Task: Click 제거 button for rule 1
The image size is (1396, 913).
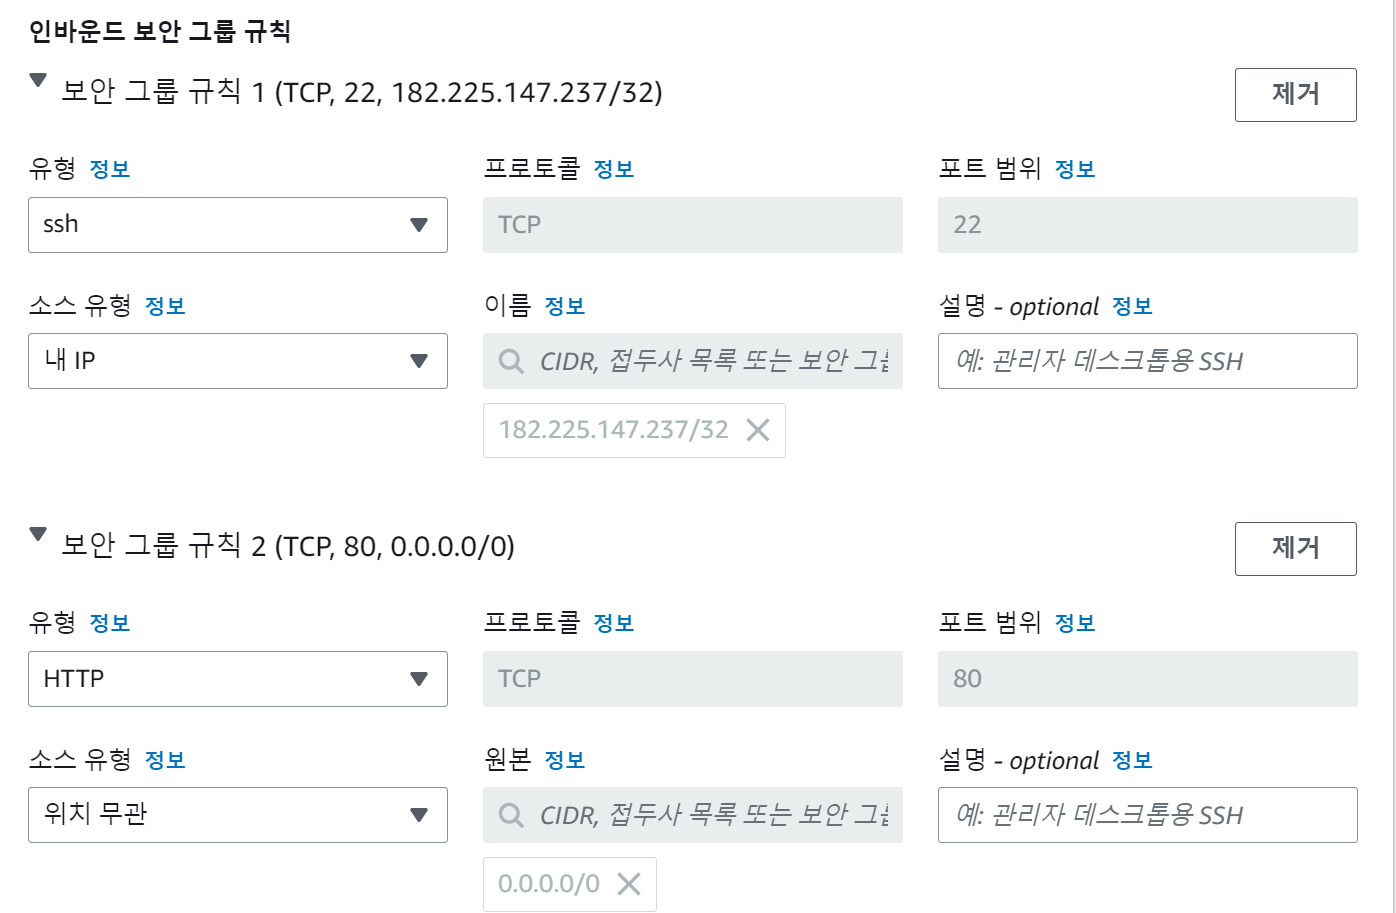Action: pyautogui.click(x=1296, y=95)
